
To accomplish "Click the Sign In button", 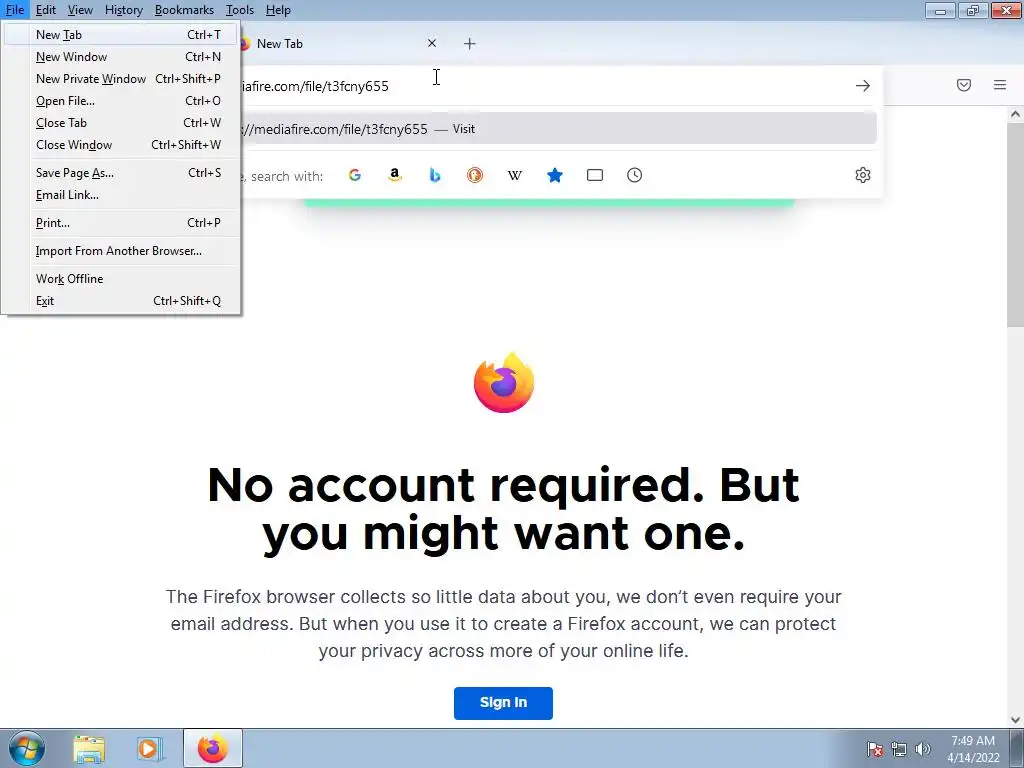I will 504,703.
